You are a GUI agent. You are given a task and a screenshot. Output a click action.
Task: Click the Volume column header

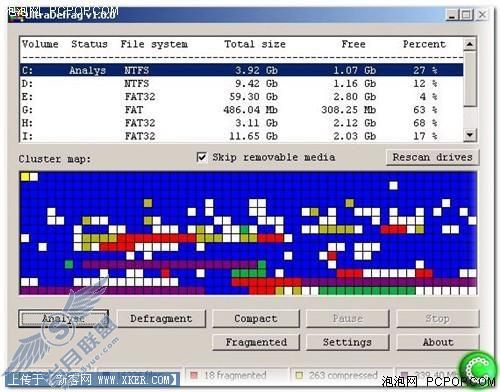click(40, 44)
